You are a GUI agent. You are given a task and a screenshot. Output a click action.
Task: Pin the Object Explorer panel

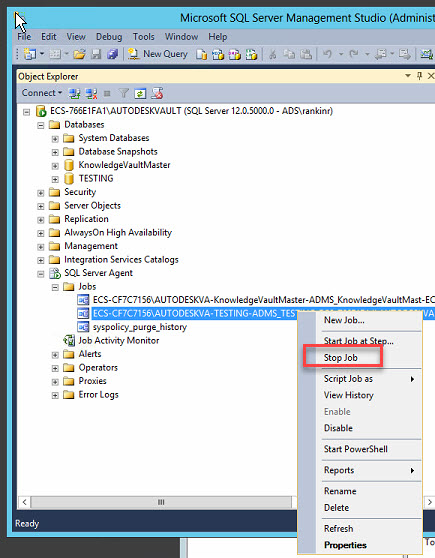pos(420,76)
